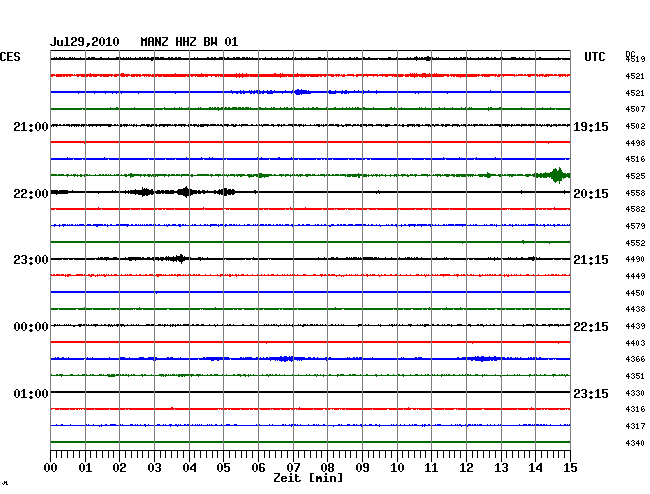Click the UTC column header
Screen dimensions: 650x494
tap(595, 58)
